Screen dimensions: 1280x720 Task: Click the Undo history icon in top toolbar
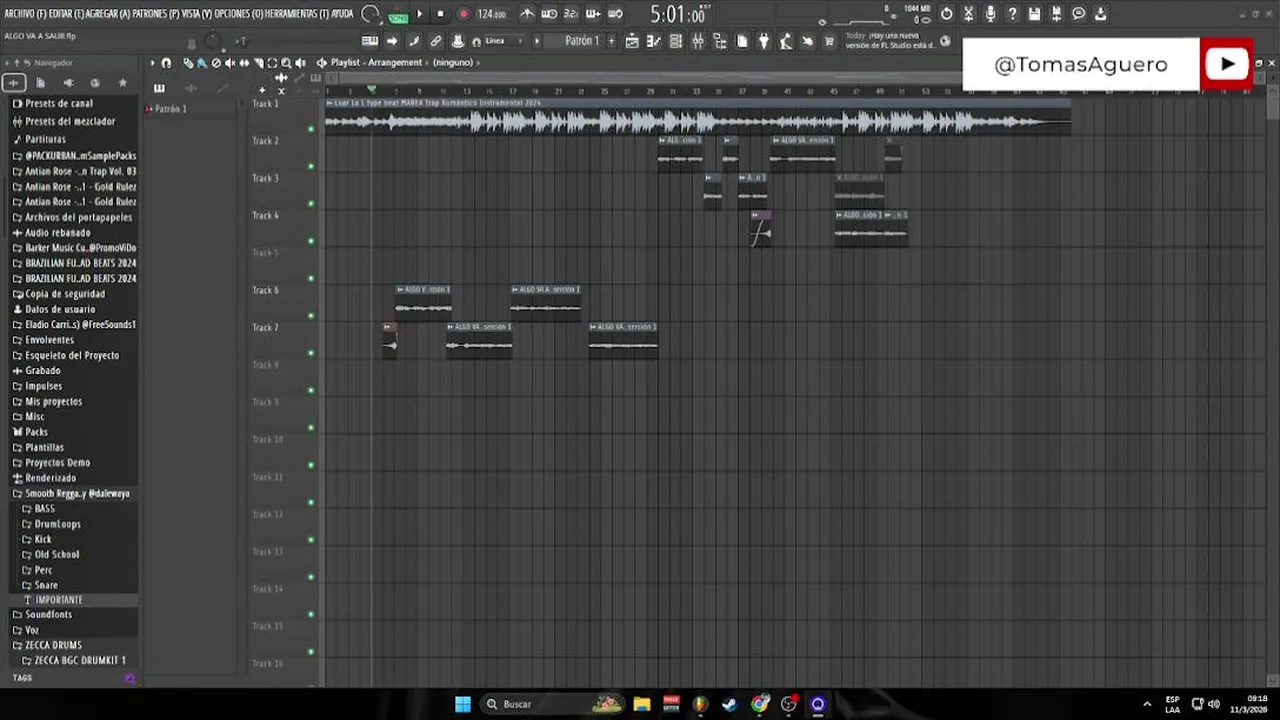click(x=947, y=14)
